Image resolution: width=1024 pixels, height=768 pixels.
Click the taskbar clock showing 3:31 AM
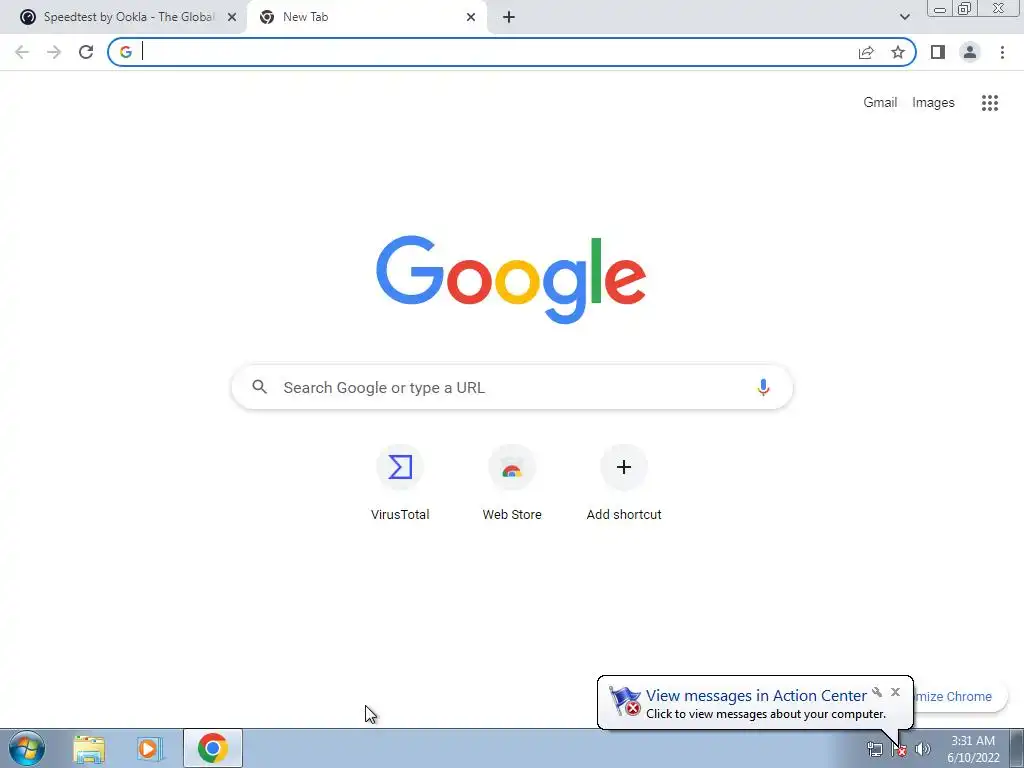973,749
